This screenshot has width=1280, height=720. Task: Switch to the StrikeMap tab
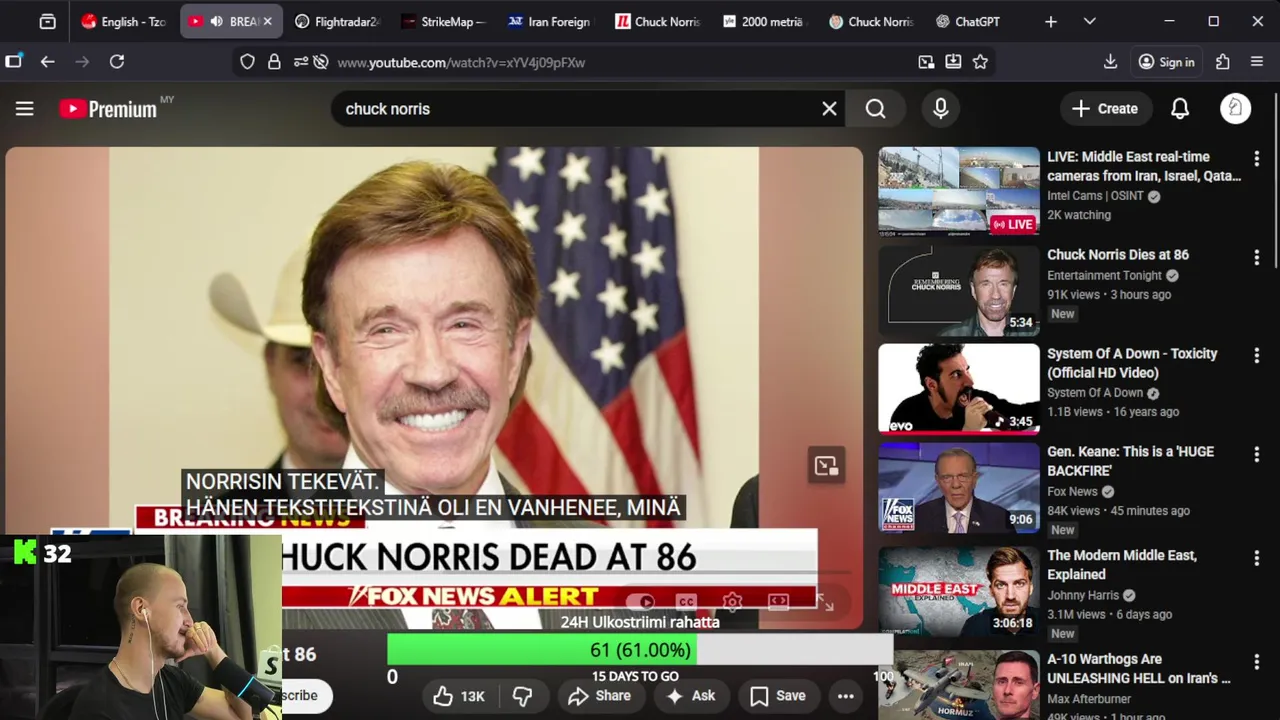click(443, 21)
